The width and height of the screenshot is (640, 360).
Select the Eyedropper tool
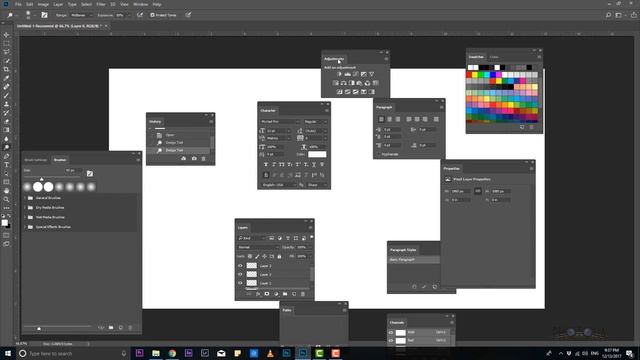7,78
